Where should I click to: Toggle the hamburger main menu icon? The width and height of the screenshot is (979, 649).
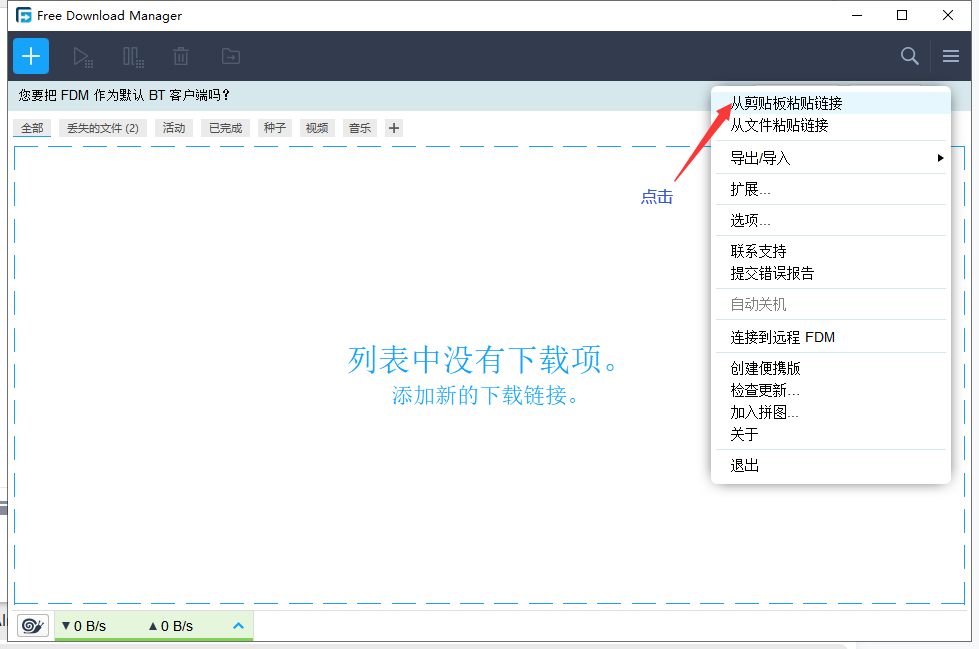(x=950, y=56)
